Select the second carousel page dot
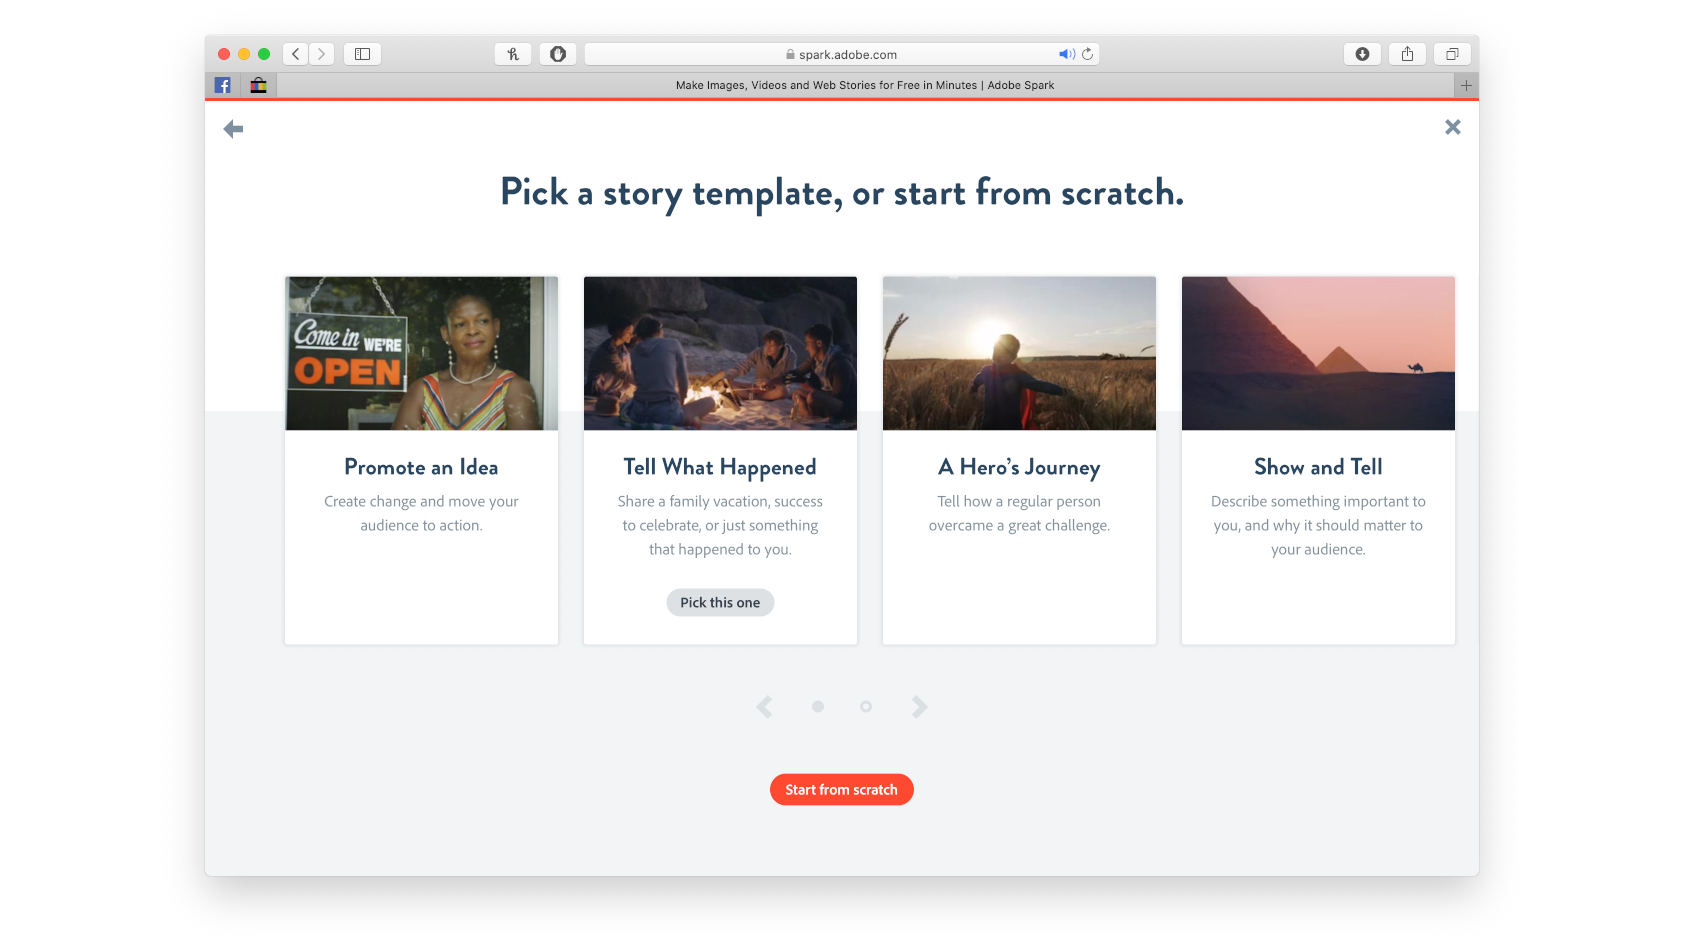This screenshot has width=1684, height=947. click(x=866, y=707)
